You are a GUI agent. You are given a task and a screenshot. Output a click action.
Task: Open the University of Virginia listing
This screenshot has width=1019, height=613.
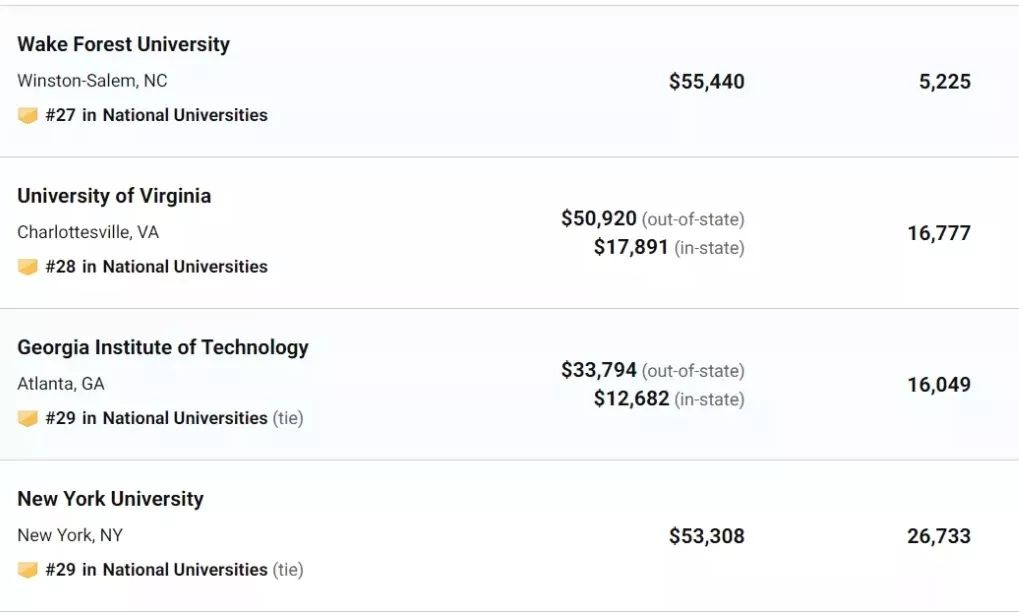click(x=114, y=196)
